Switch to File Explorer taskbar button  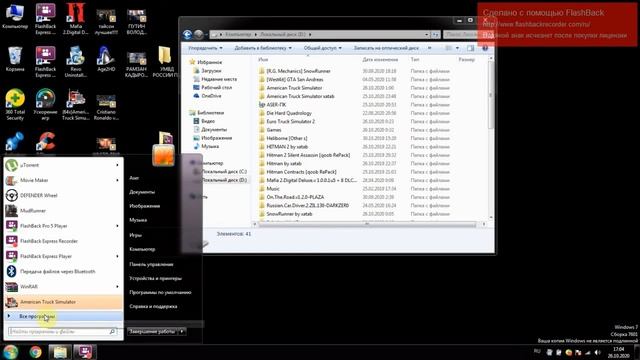[60, 352]
